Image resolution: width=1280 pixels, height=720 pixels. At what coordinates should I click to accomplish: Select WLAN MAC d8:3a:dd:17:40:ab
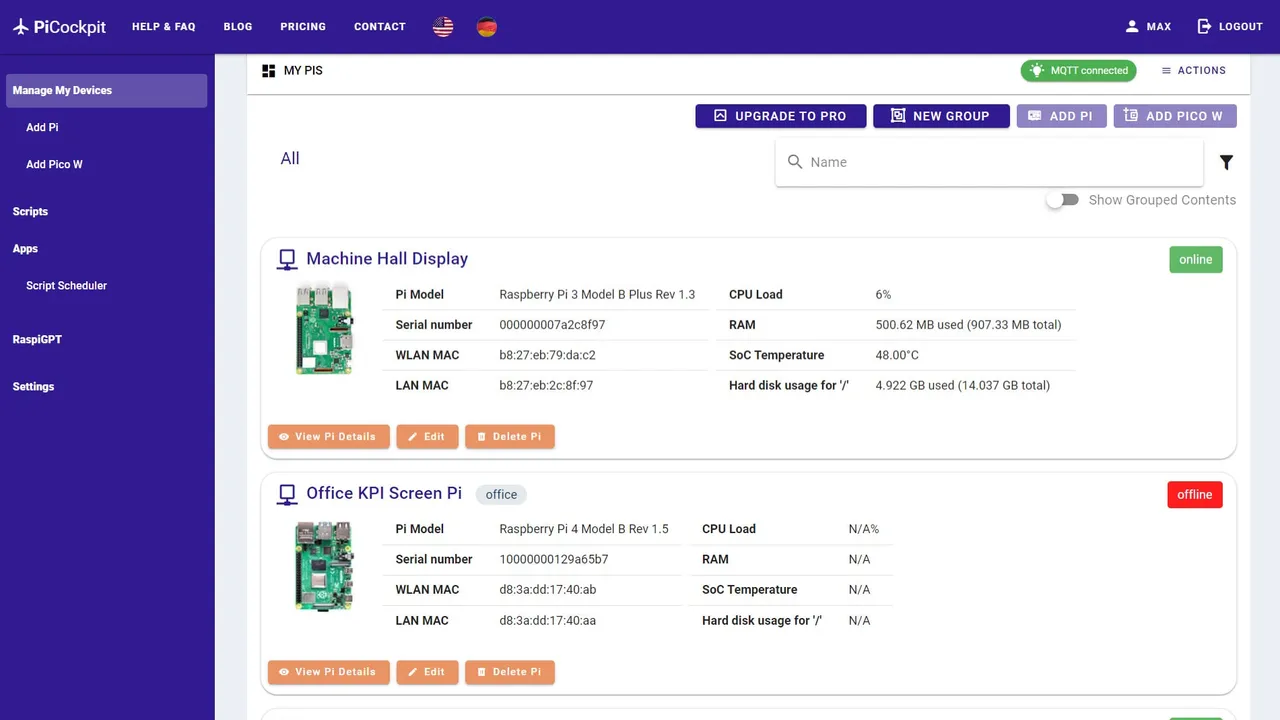[548, 590]
